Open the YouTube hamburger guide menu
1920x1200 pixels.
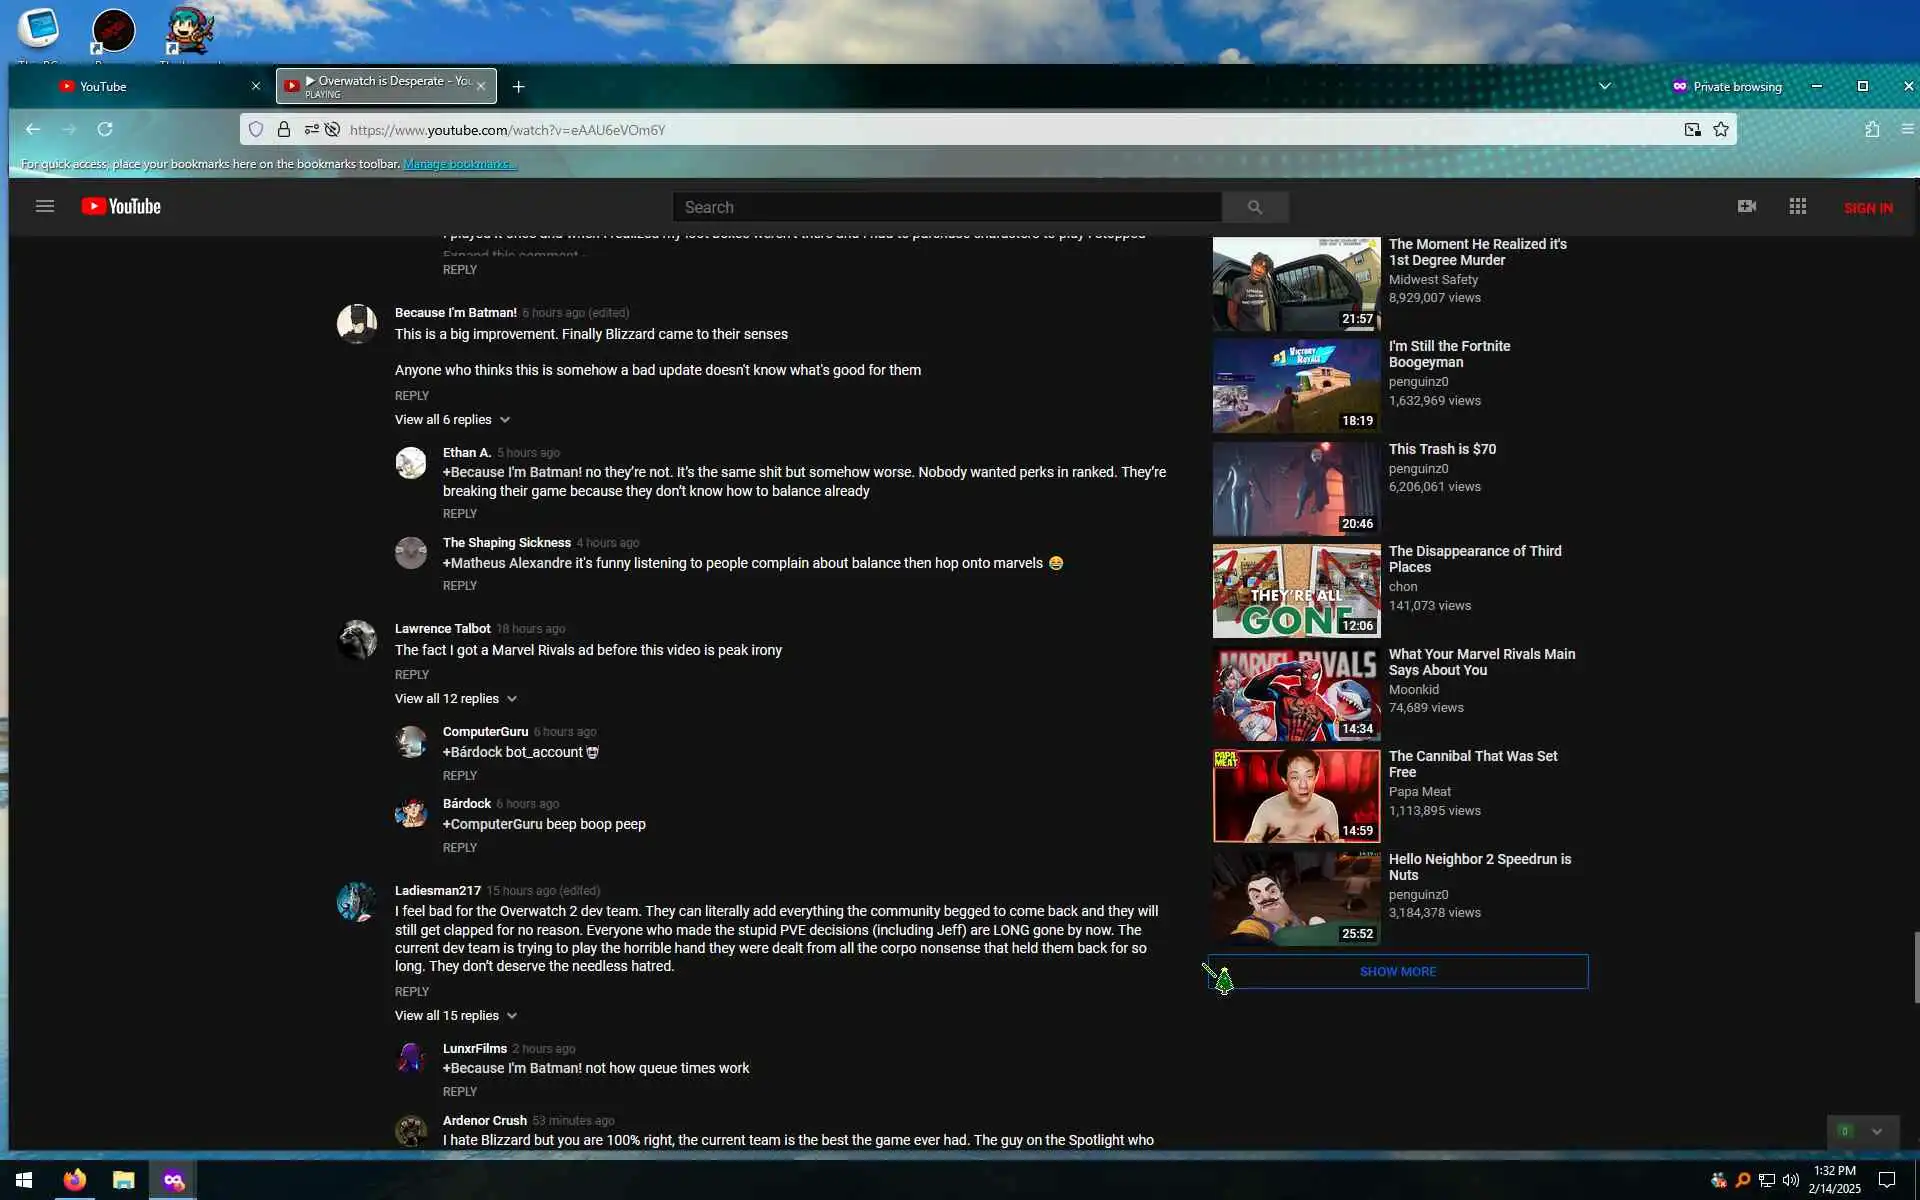click(44, 207)
